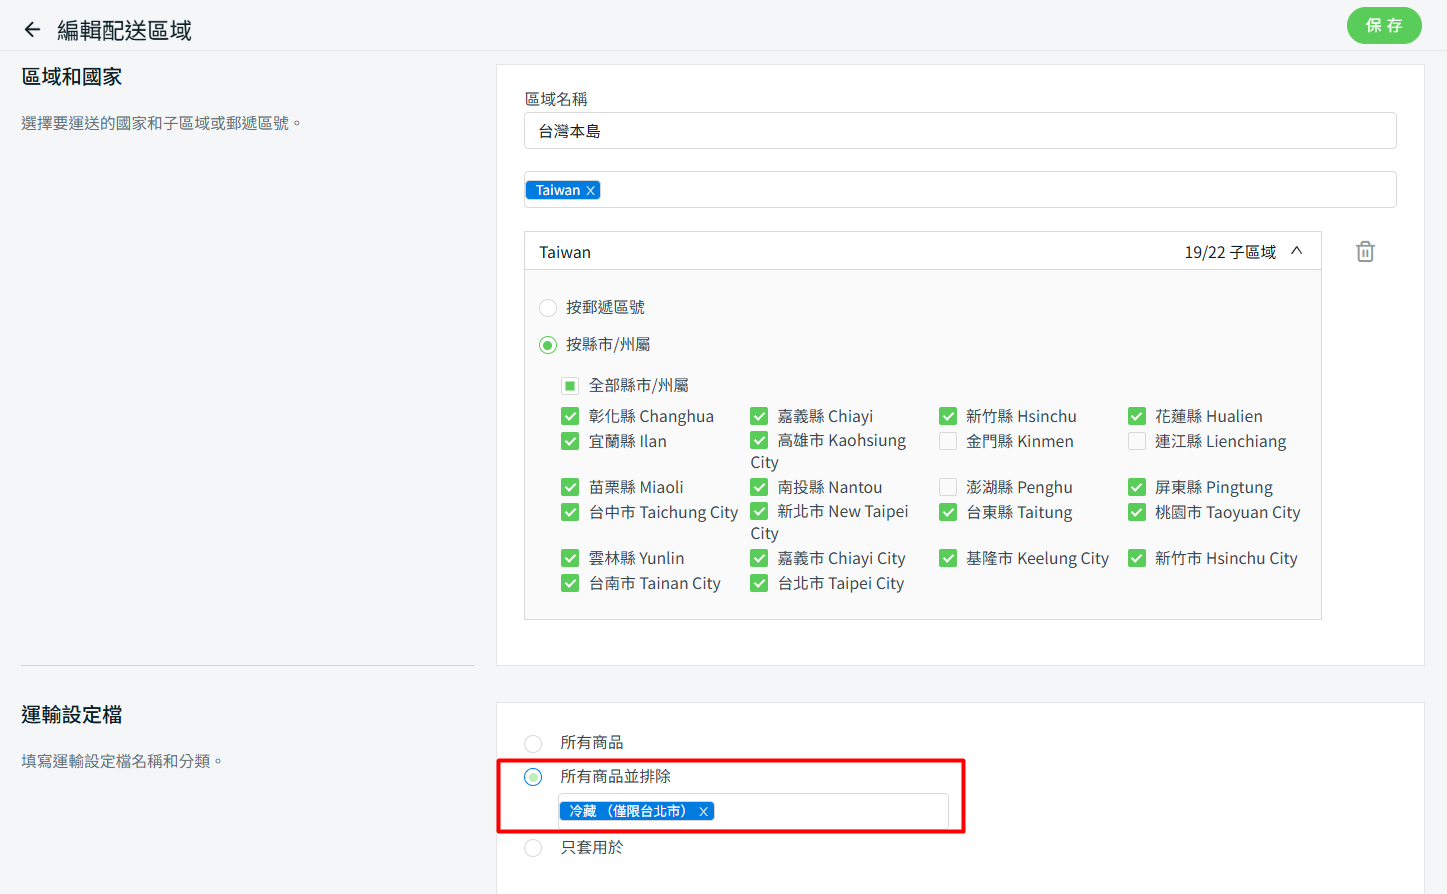Viewport: 1447px width, 894px height.
Task: Select 按郵遞區號 radio option
Action: [548, 308]
